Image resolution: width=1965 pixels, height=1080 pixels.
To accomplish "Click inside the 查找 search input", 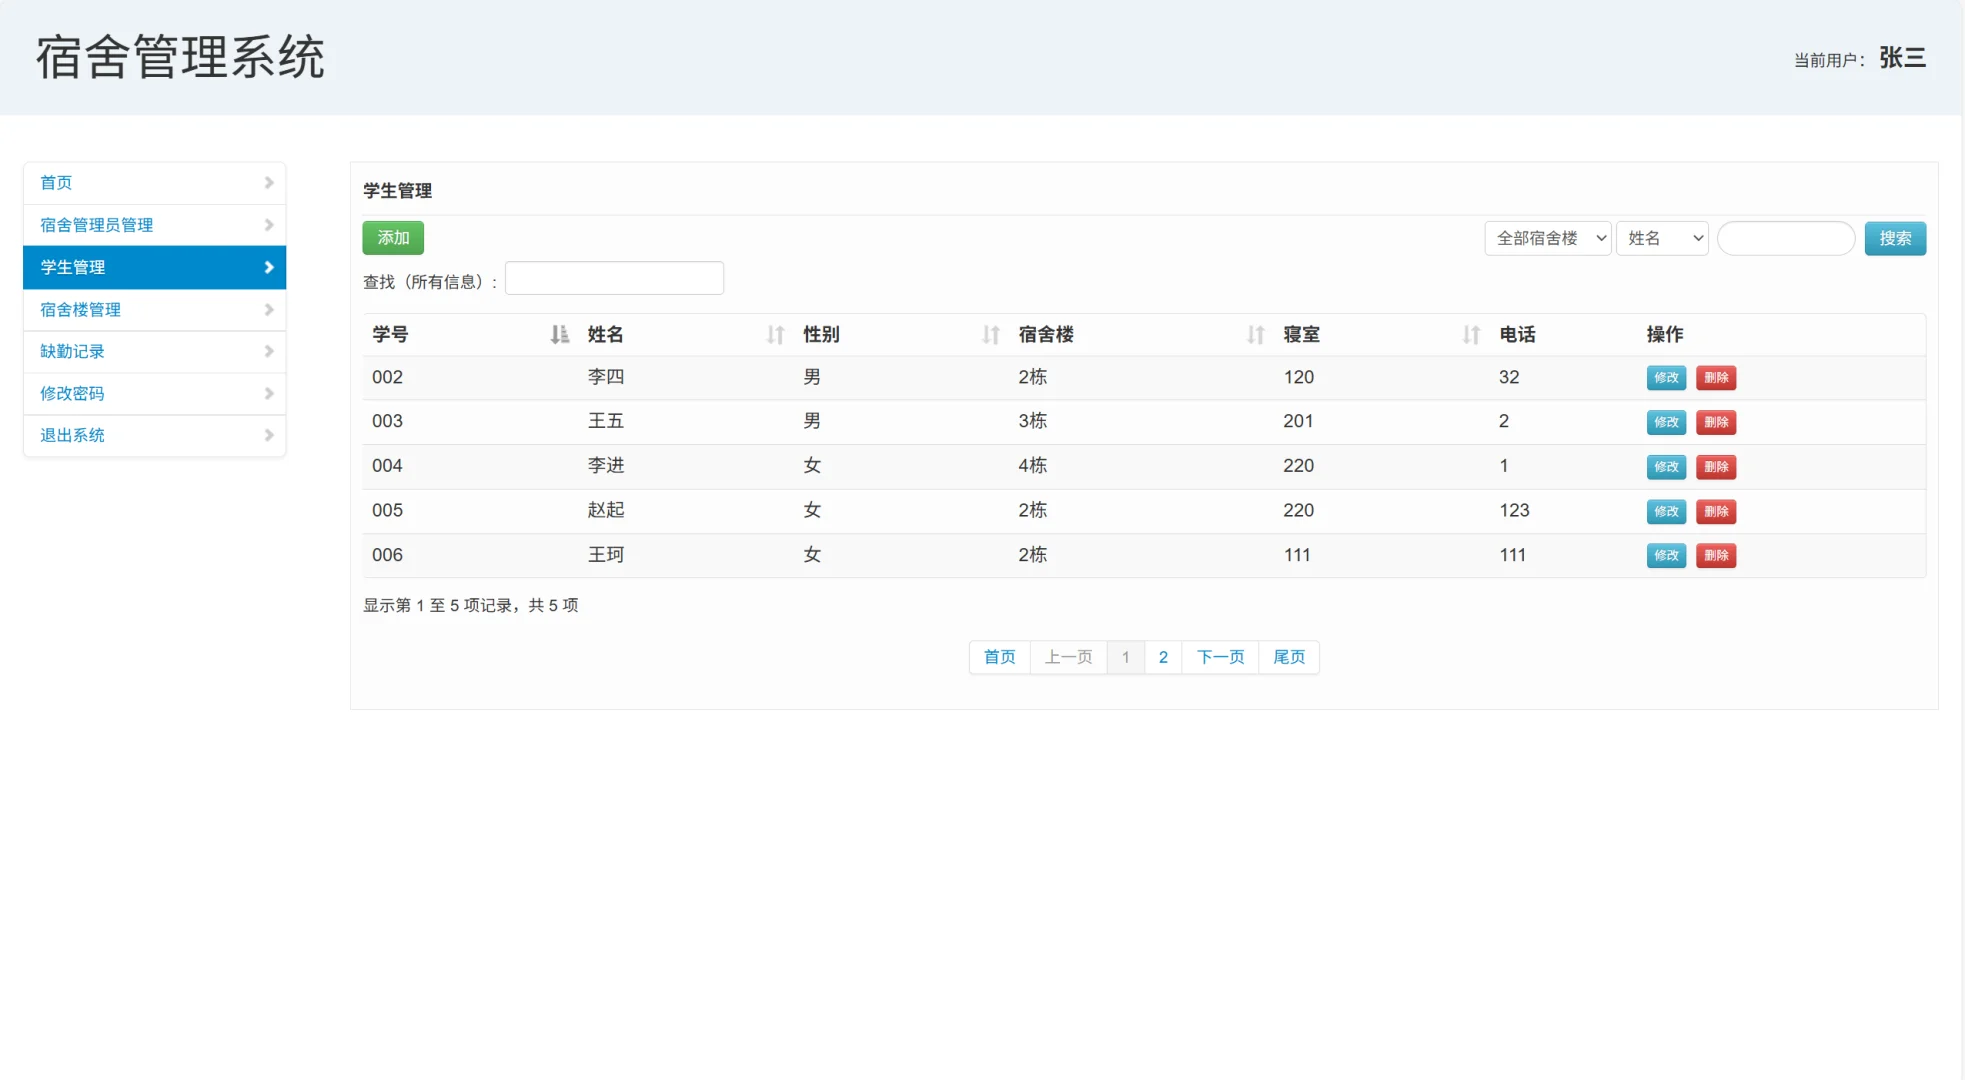I will point(613,278).
